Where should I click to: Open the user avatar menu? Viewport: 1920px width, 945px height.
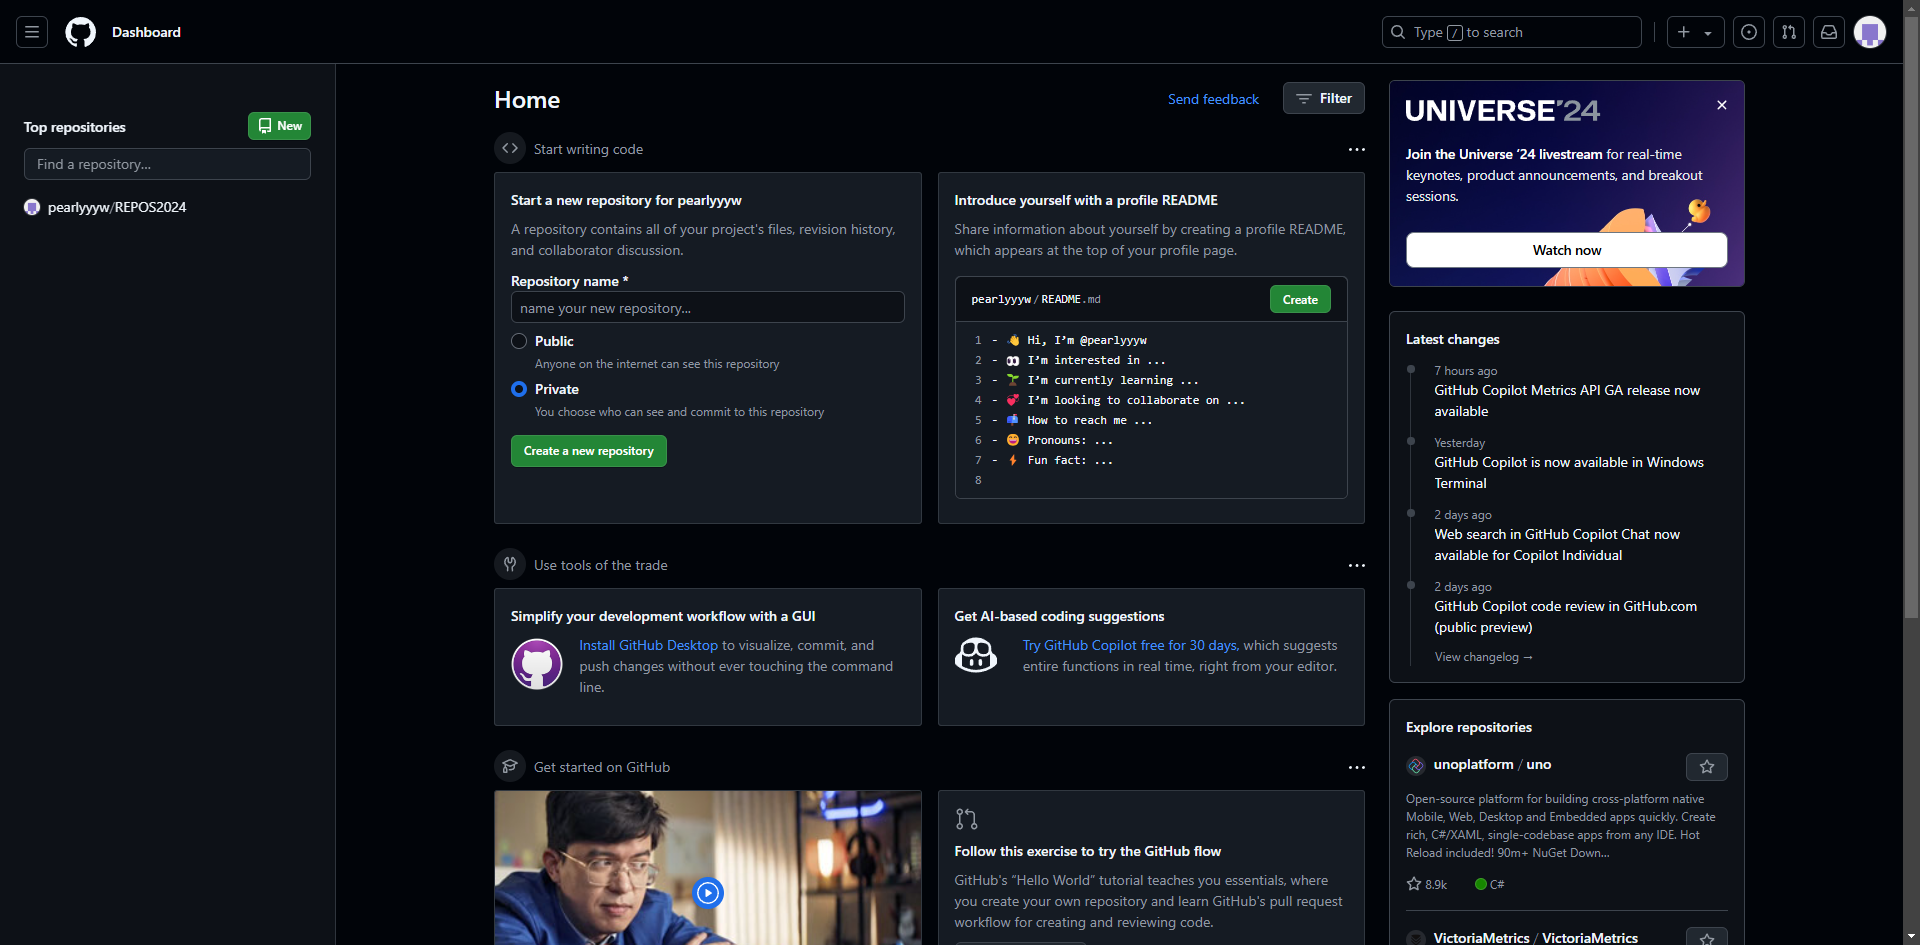pyautogui.click(x=1870, y=32)
